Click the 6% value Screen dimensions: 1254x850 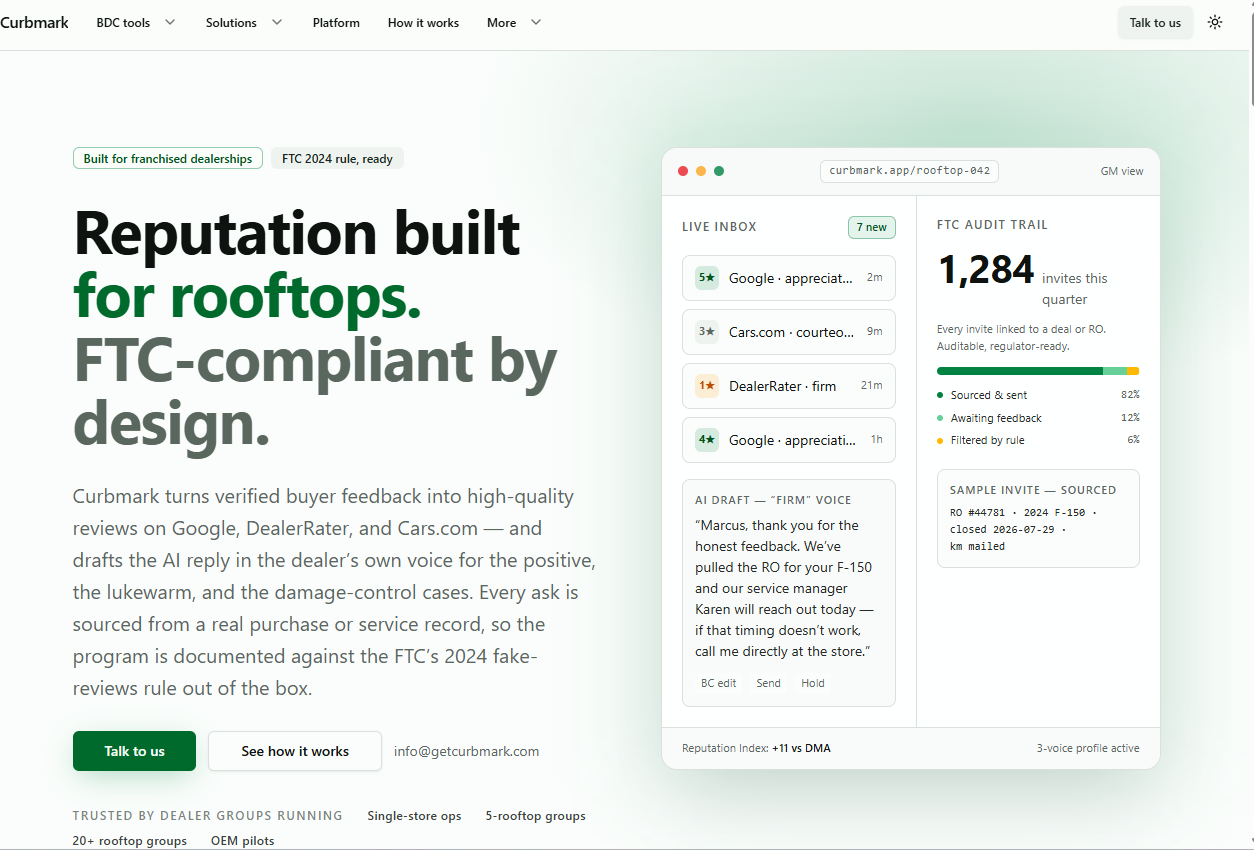[1133, 440]
